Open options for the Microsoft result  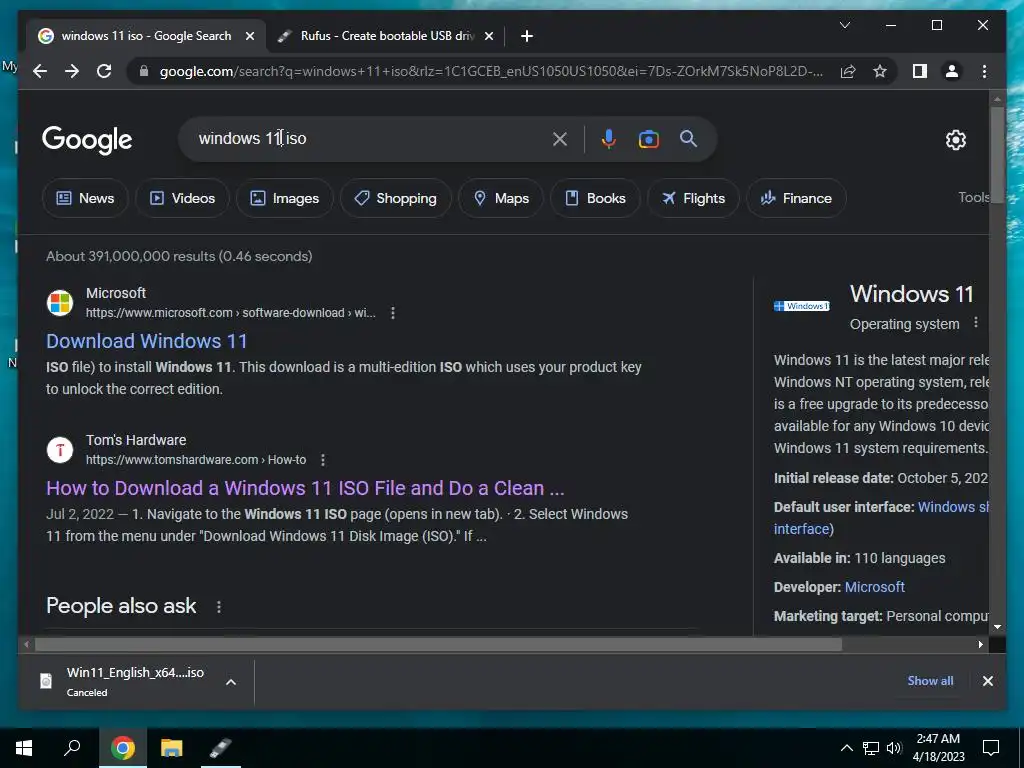[x=392, y=313]
